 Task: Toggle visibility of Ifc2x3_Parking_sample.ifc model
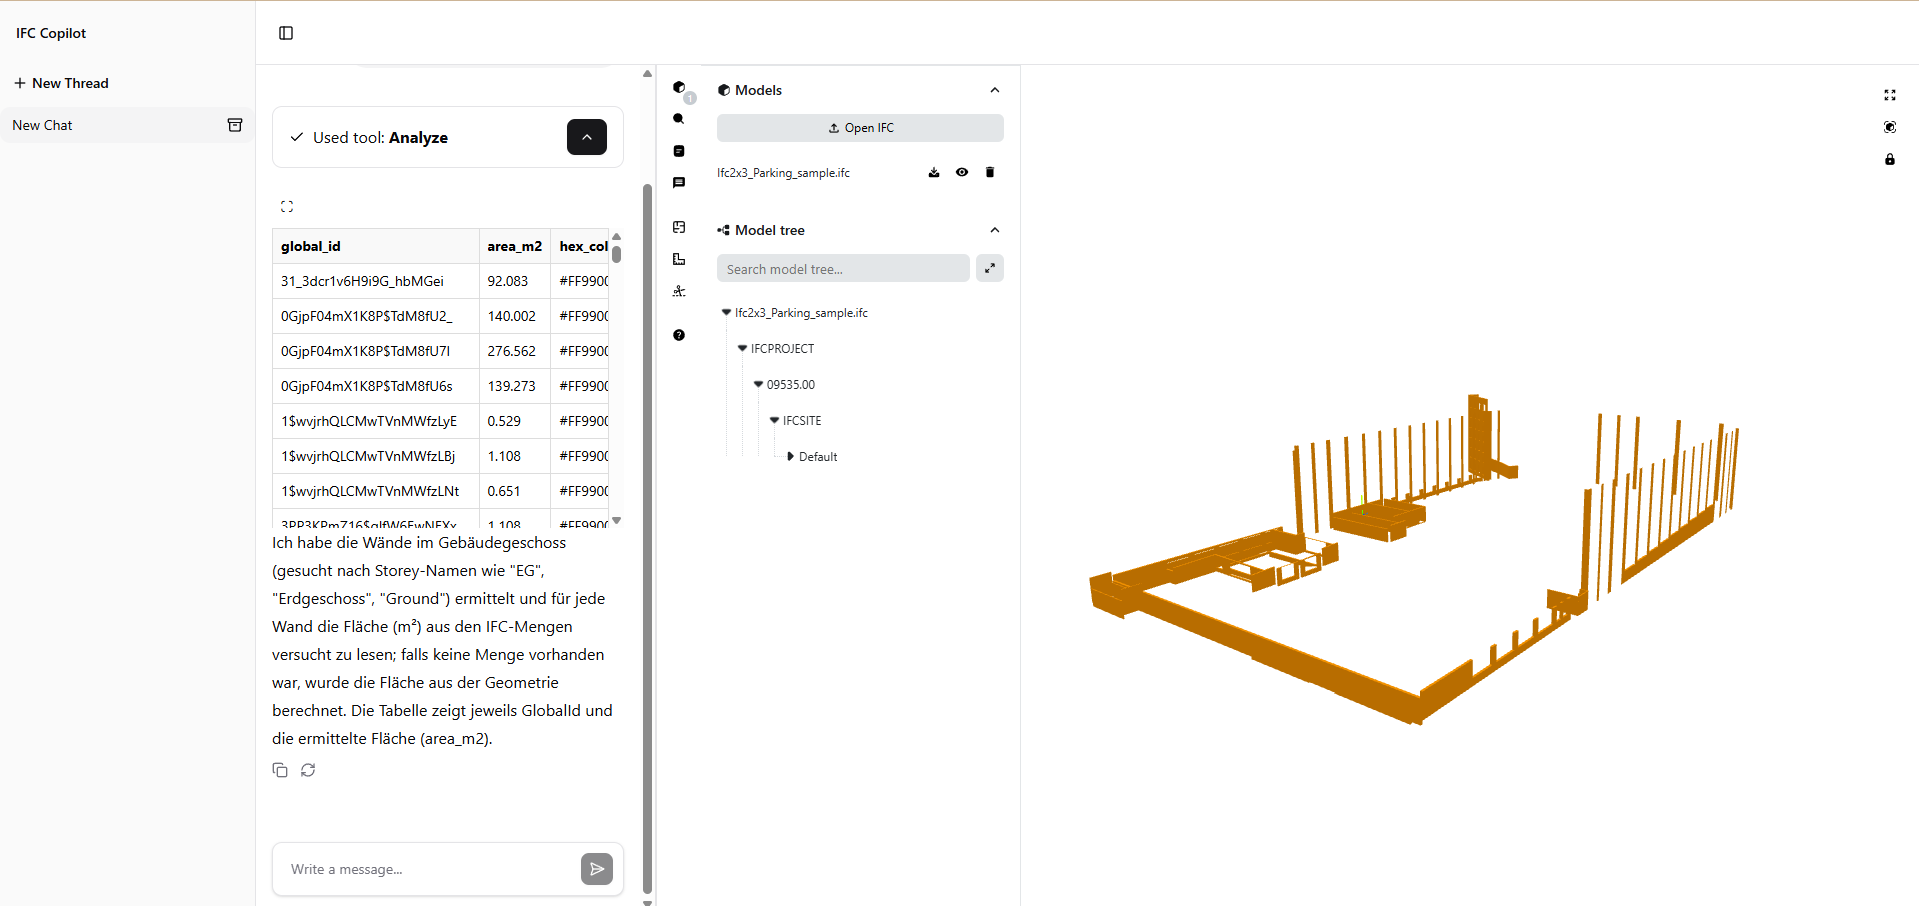click(962, 172)
